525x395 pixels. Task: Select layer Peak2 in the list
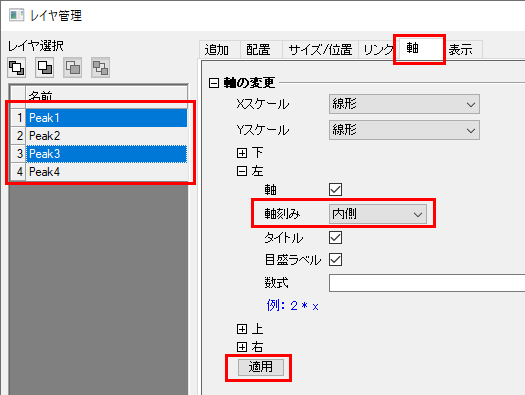106,136
